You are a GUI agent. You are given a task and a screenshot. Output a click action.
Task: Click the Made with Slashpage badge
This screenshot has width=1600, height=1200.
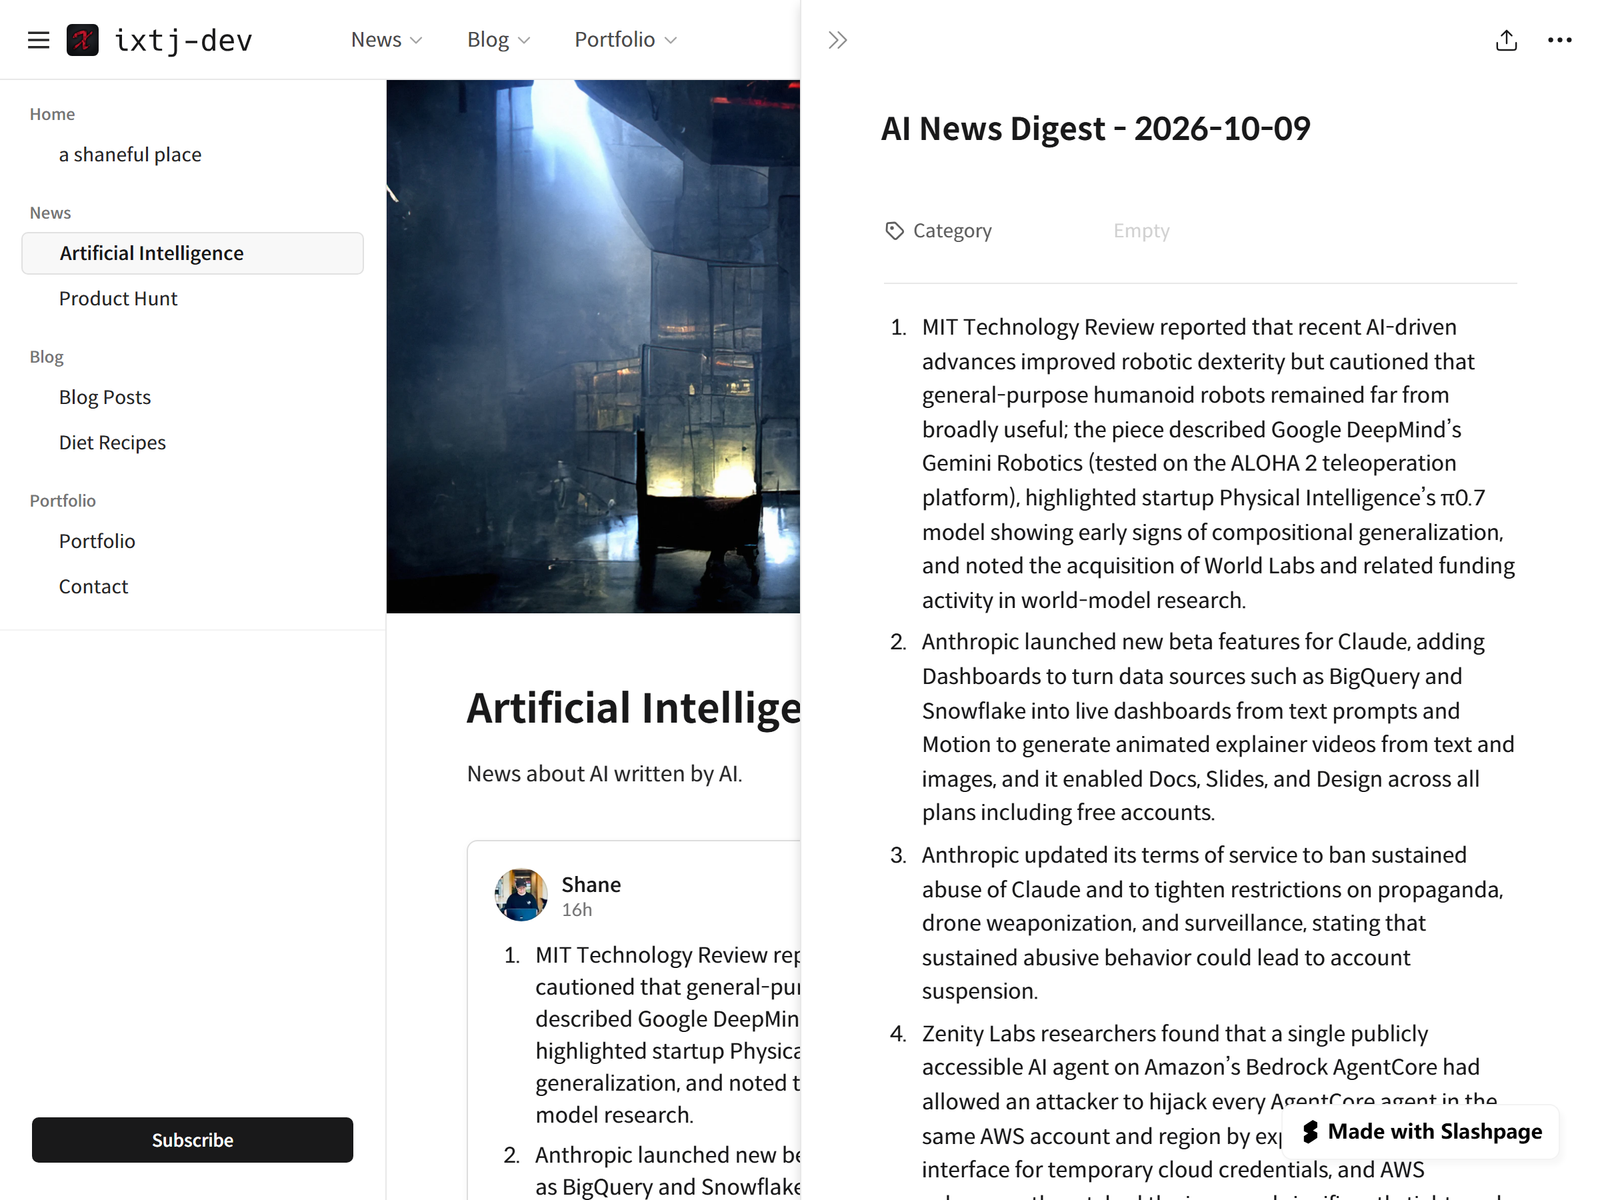click(x=1422, y=1132)
